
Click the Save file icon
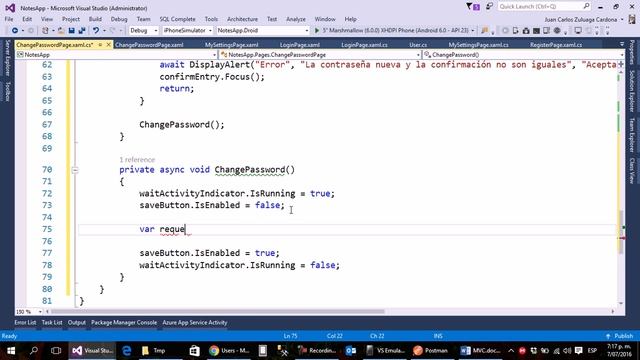[71, 31]
